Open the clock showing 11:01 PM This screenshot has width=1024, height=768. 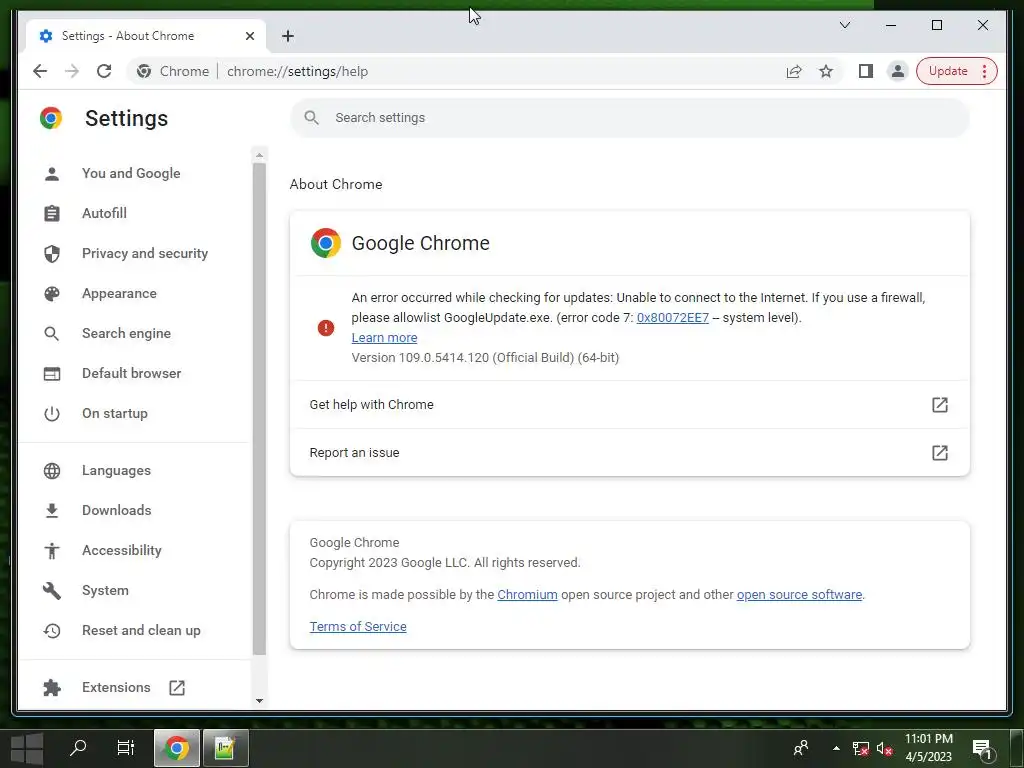(928, 748)
